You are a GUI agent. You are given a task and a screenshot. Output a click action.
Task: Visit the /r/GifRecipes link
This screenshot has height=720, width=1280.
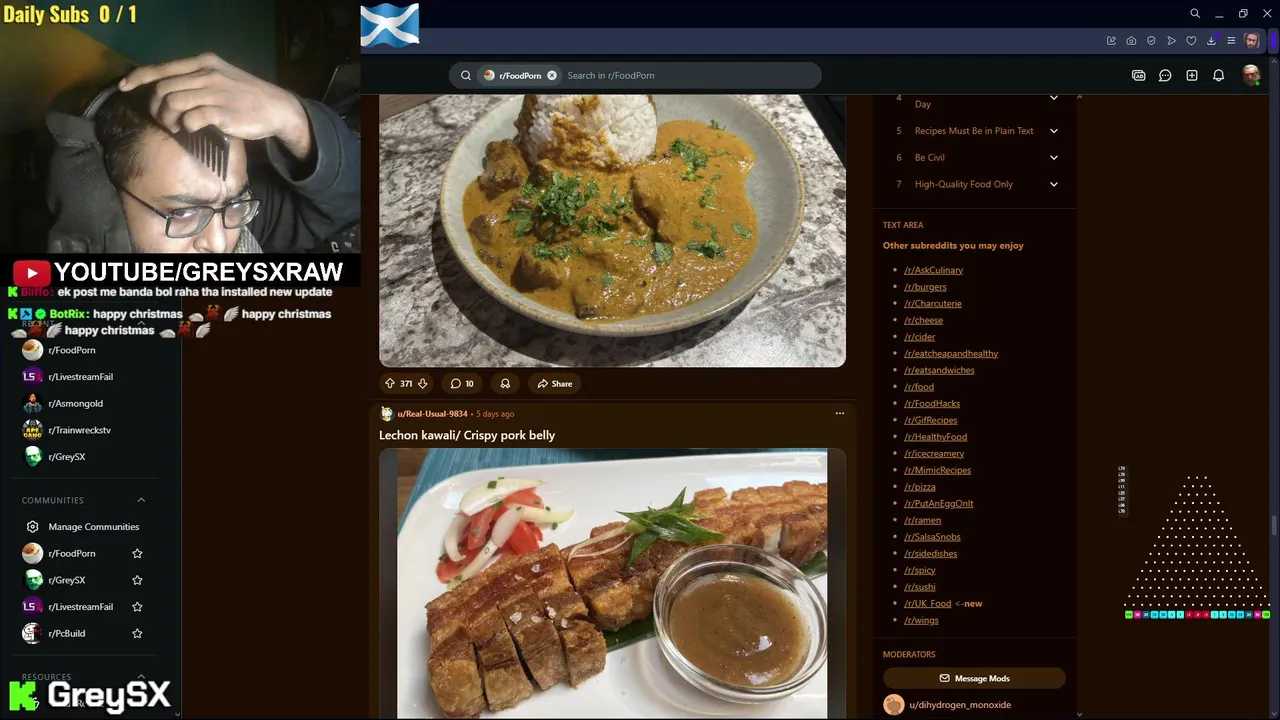click(931, 420)
